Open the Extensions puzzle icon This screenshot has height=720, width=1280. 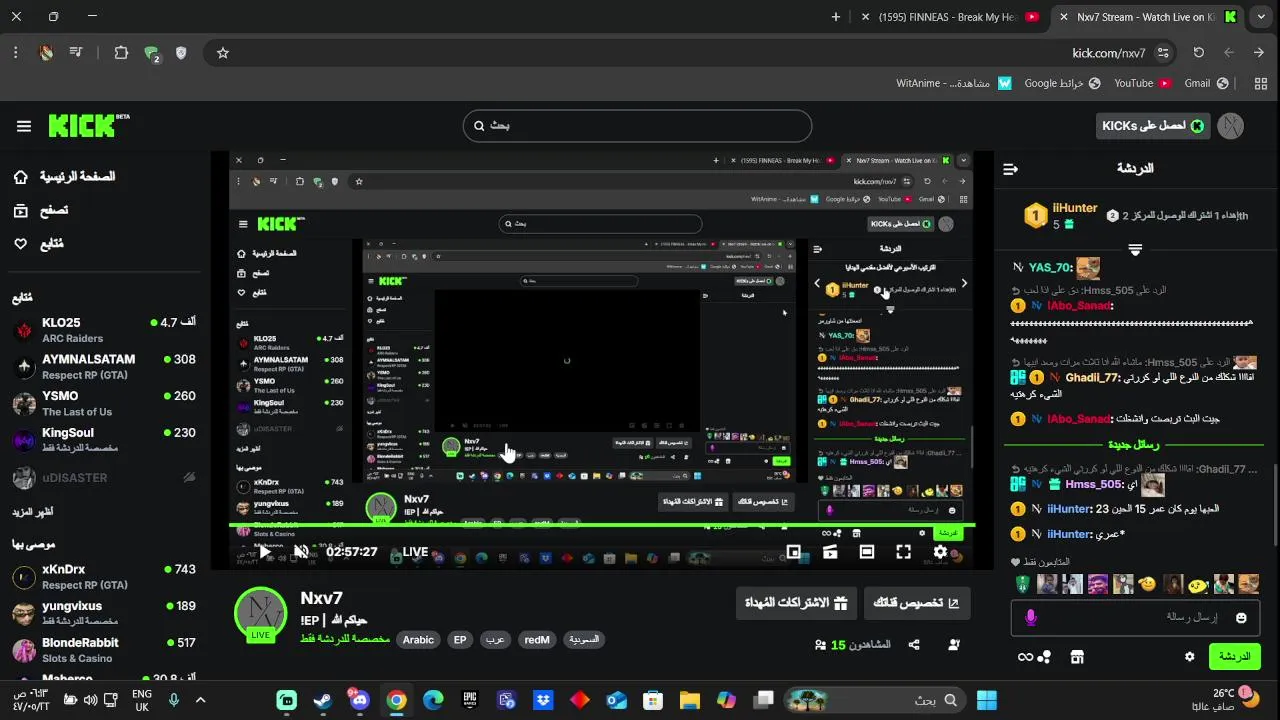click(x=121, y=53)
